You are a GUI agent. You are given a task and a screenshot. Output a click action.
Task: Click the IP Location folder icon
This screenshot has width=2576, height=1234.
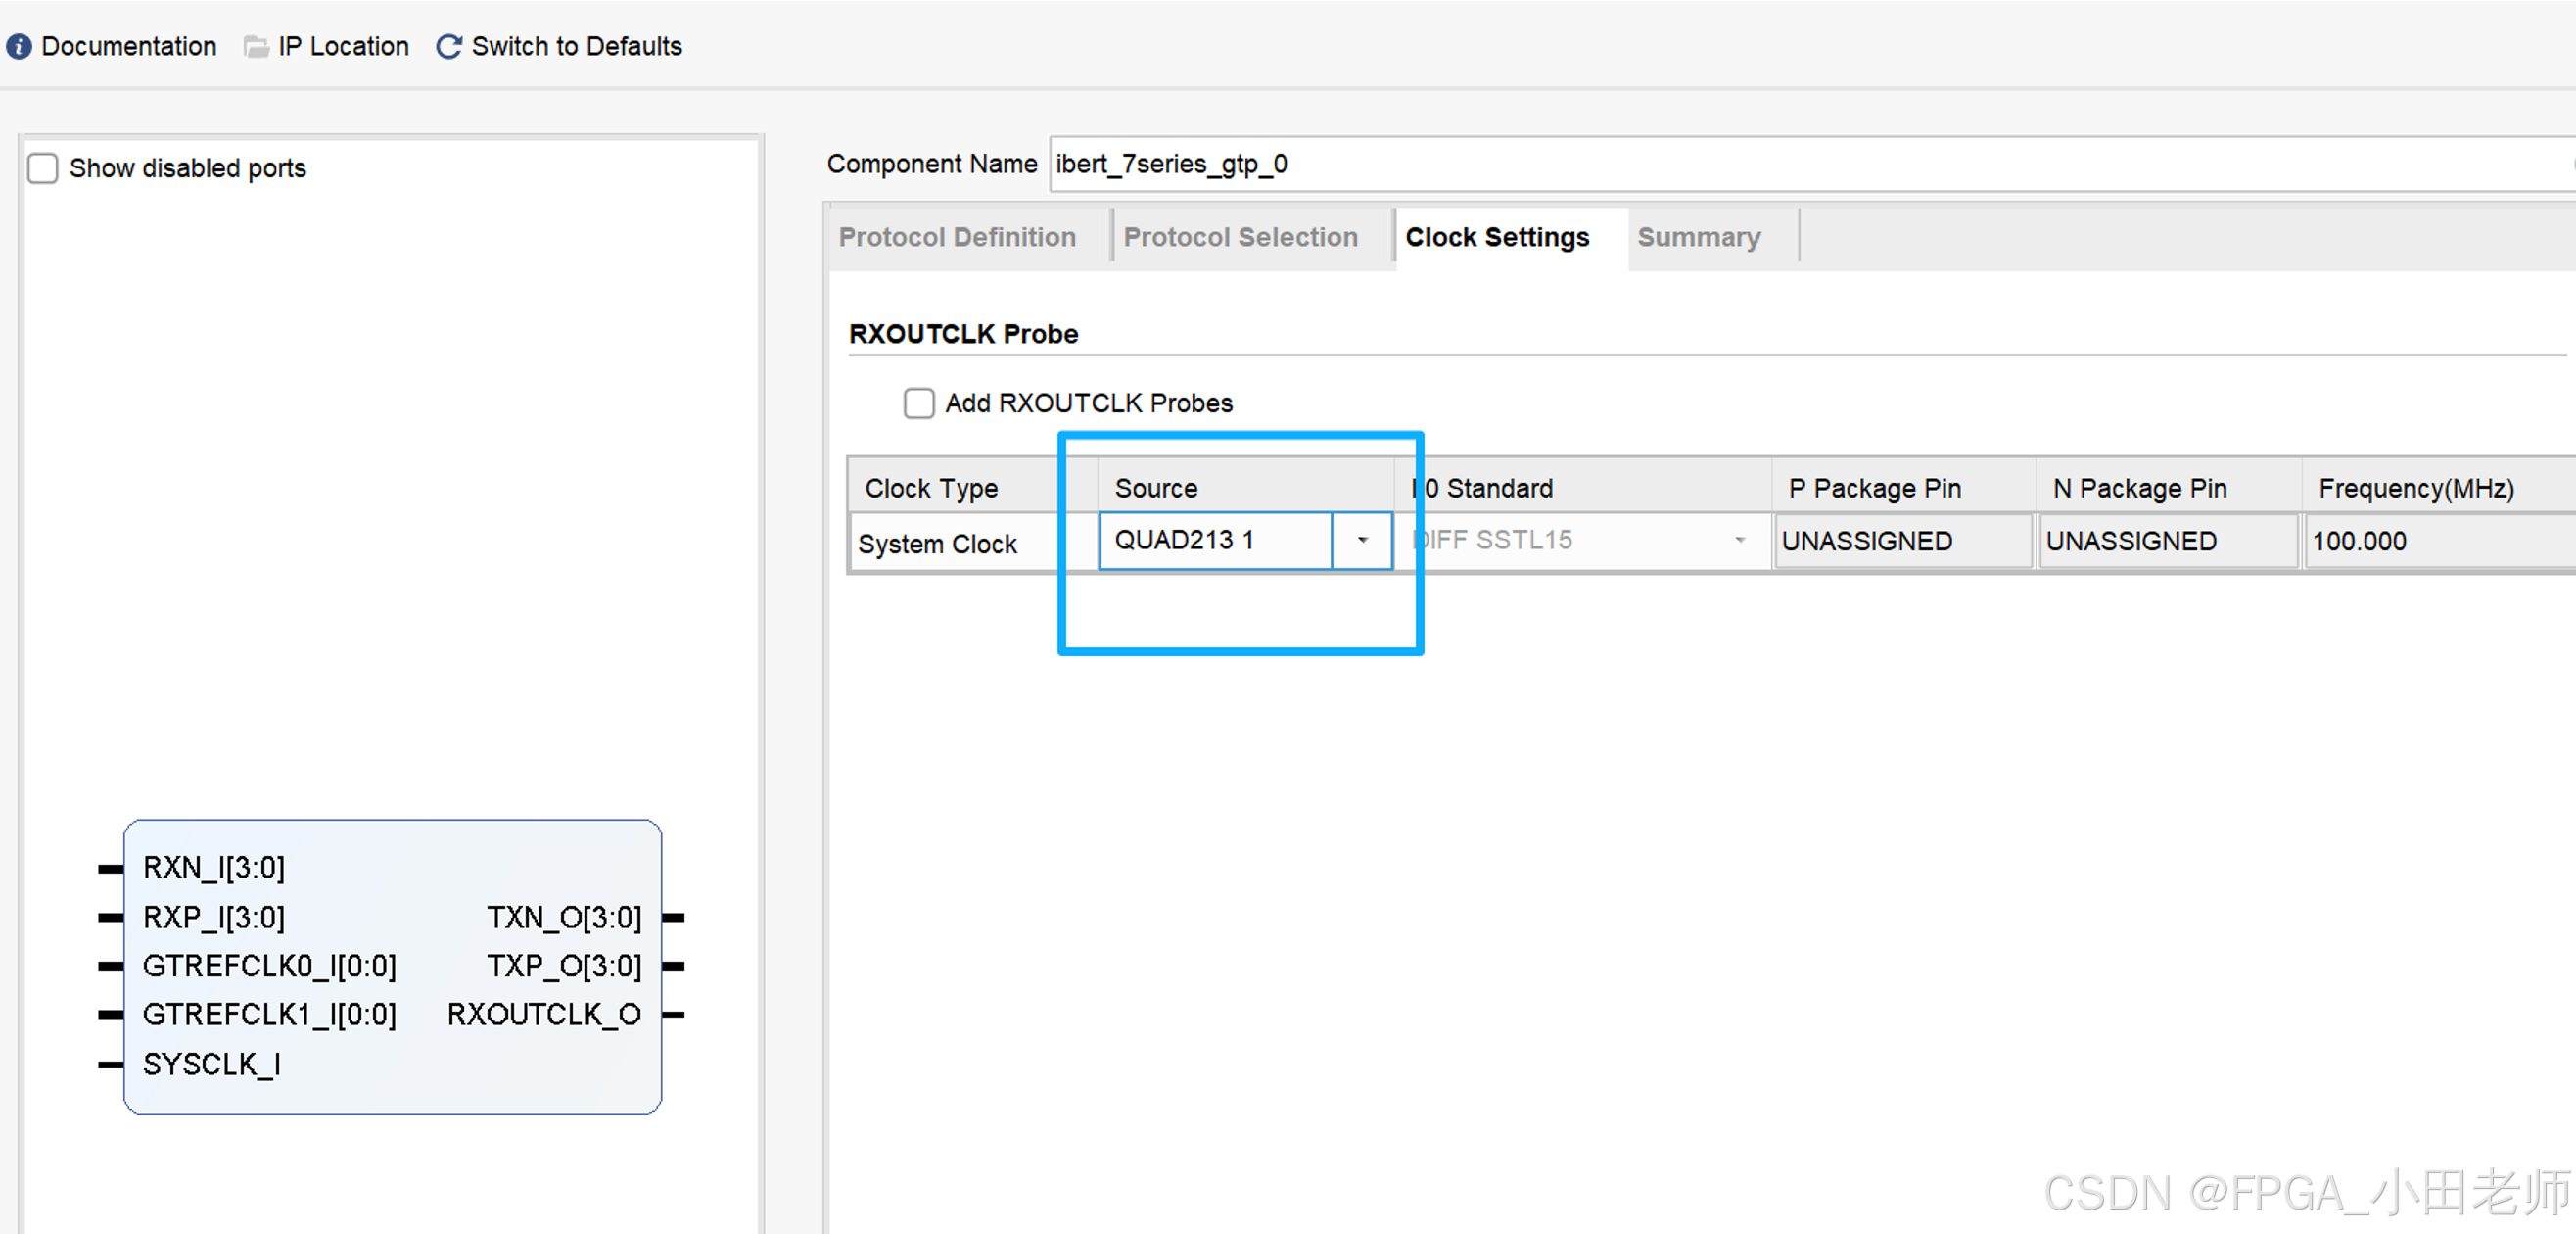click(256, 47)
